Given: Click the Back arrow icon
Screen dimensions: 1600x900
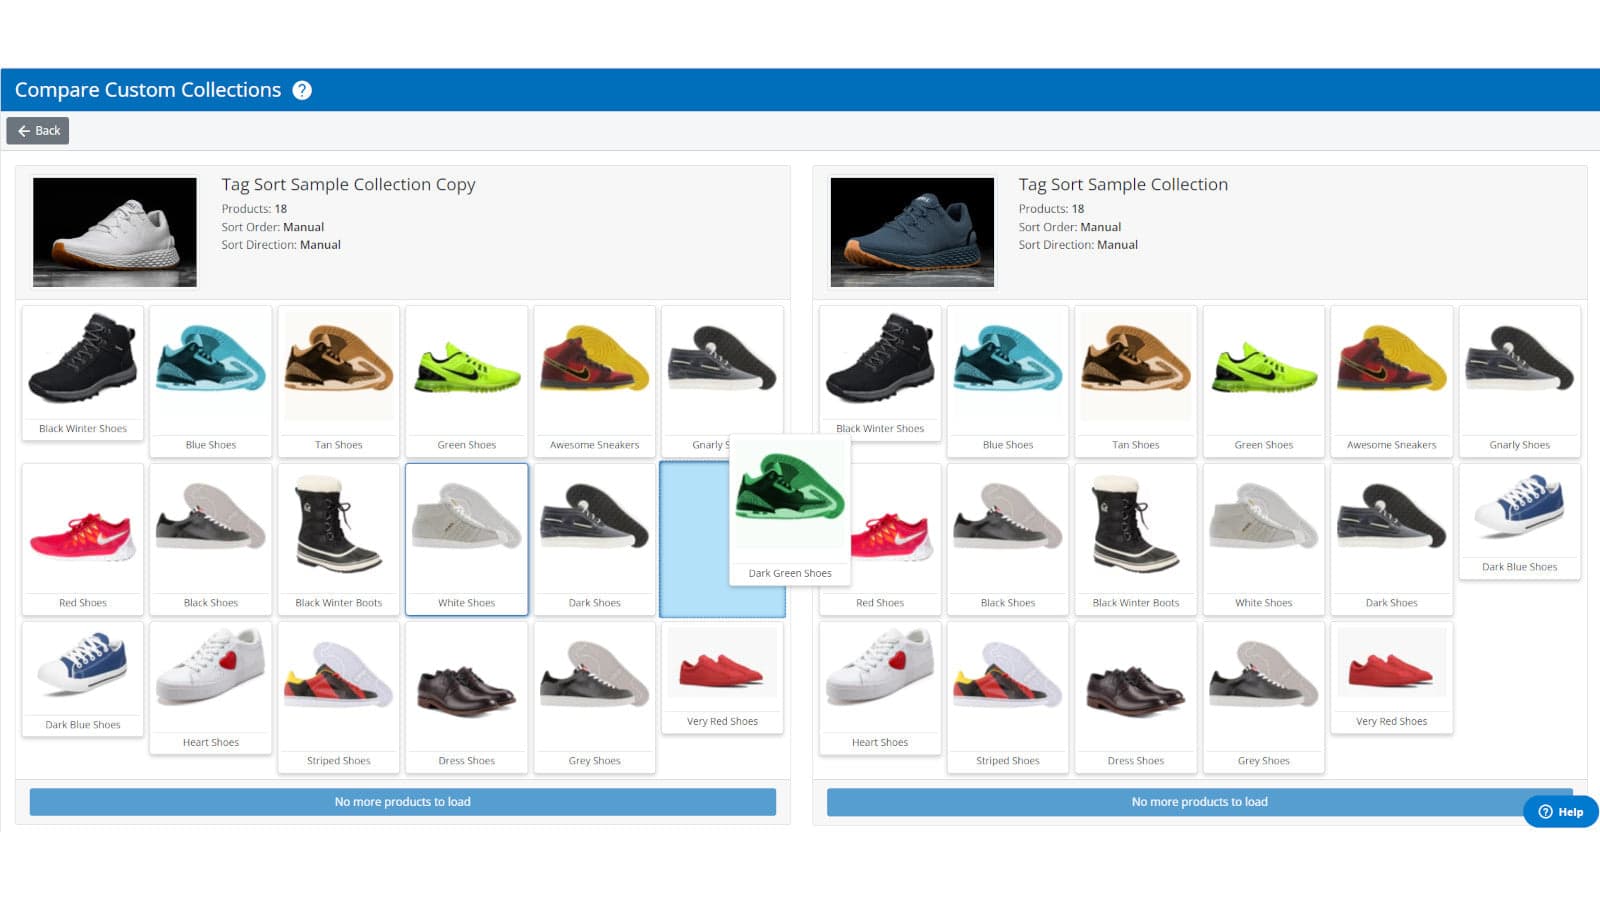Looking at the screenshot, I should coord(23,130).
